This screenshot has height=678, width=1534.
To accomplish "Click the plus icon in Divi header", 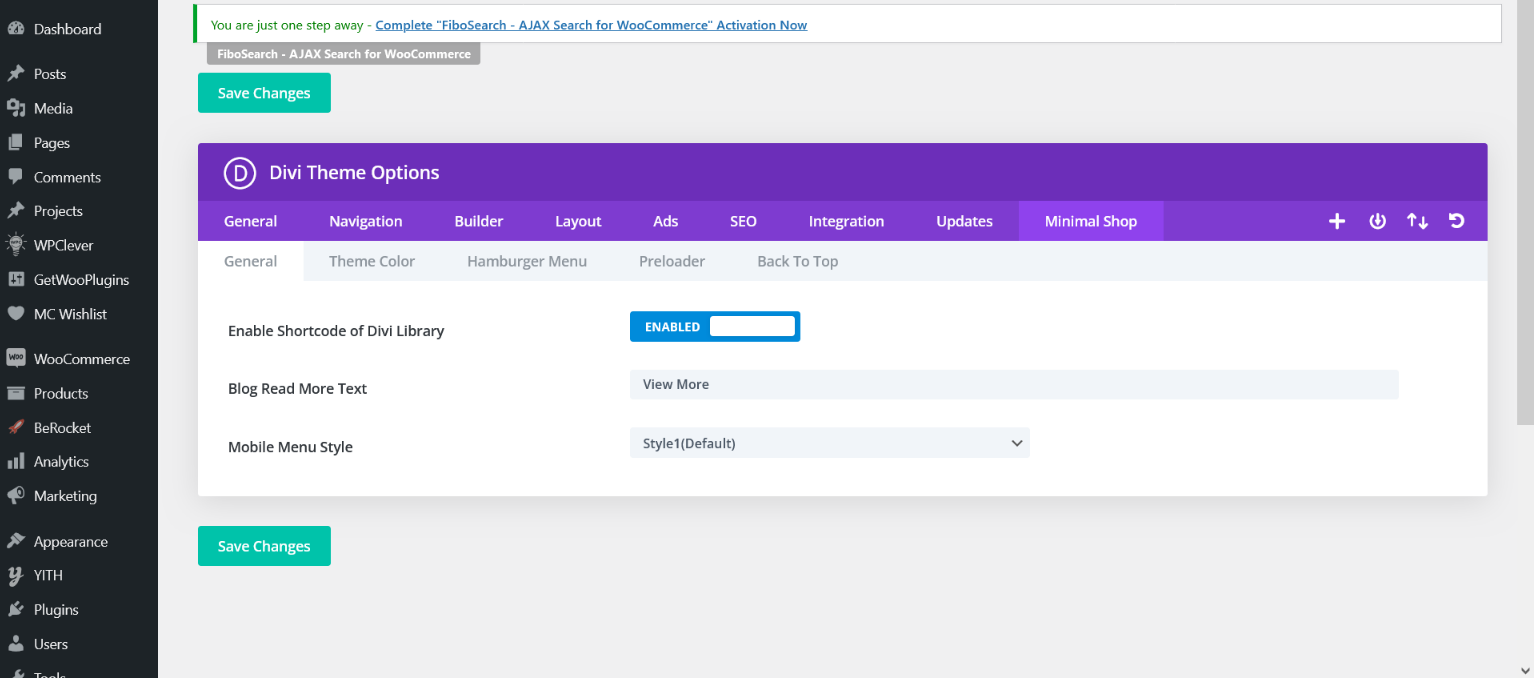I will [x=1337, y=221].
